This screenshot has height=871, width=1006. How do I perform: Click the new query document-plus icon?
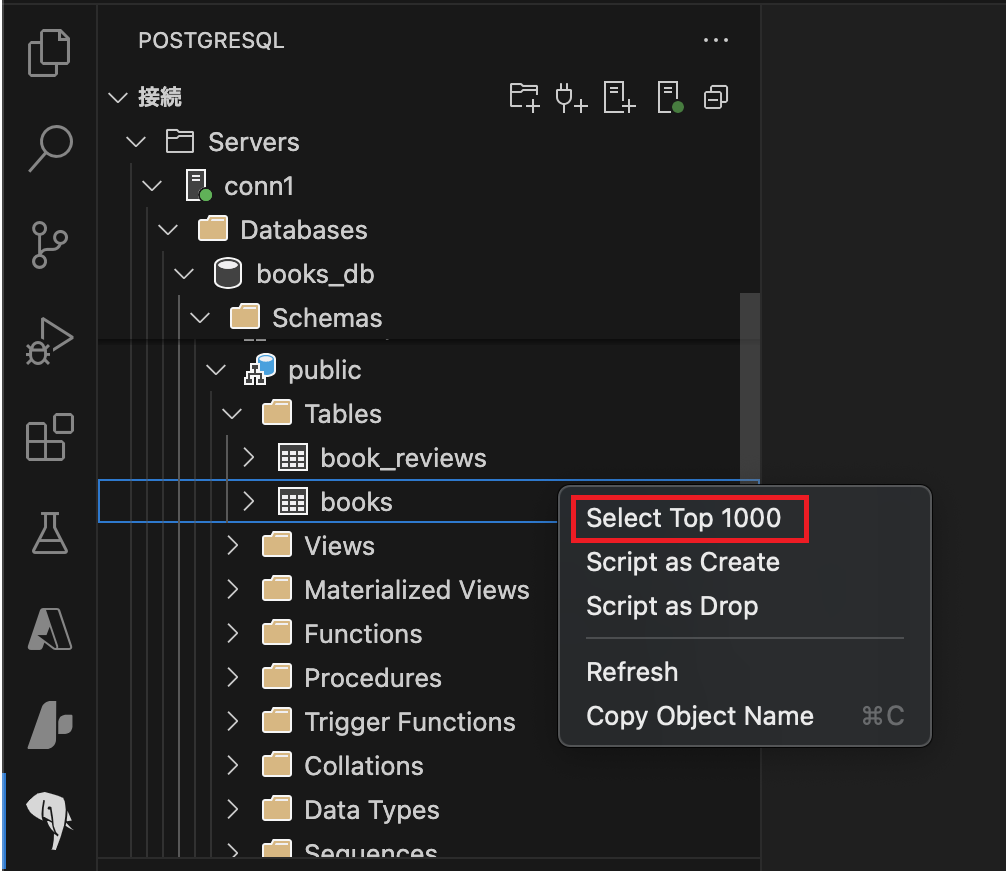click(619, 97)
